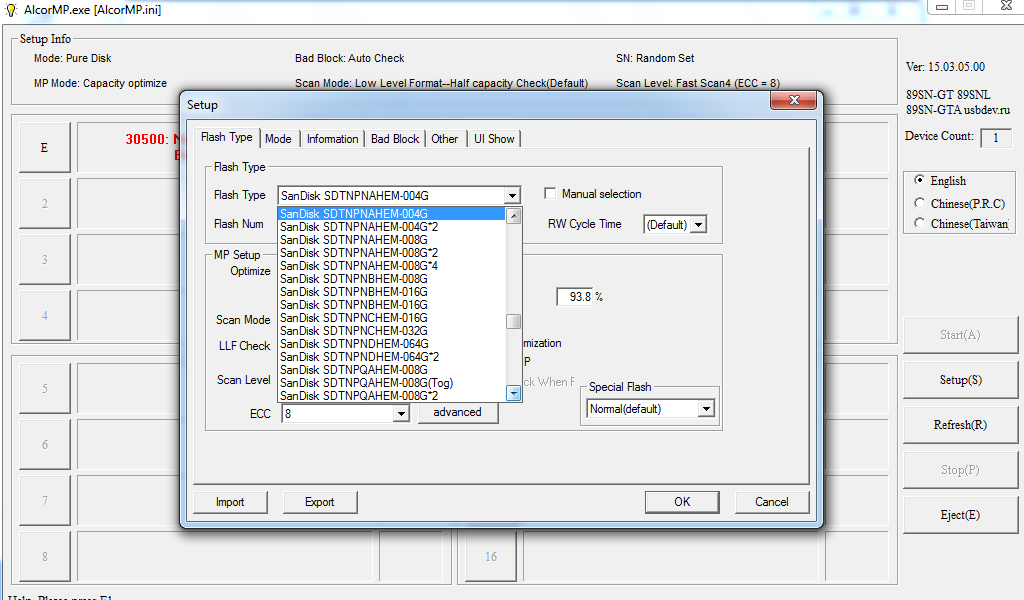Click the scroll down arrow of flash list
The height and width of the screenshot is (600, 1024).
(x=514, y=393)
